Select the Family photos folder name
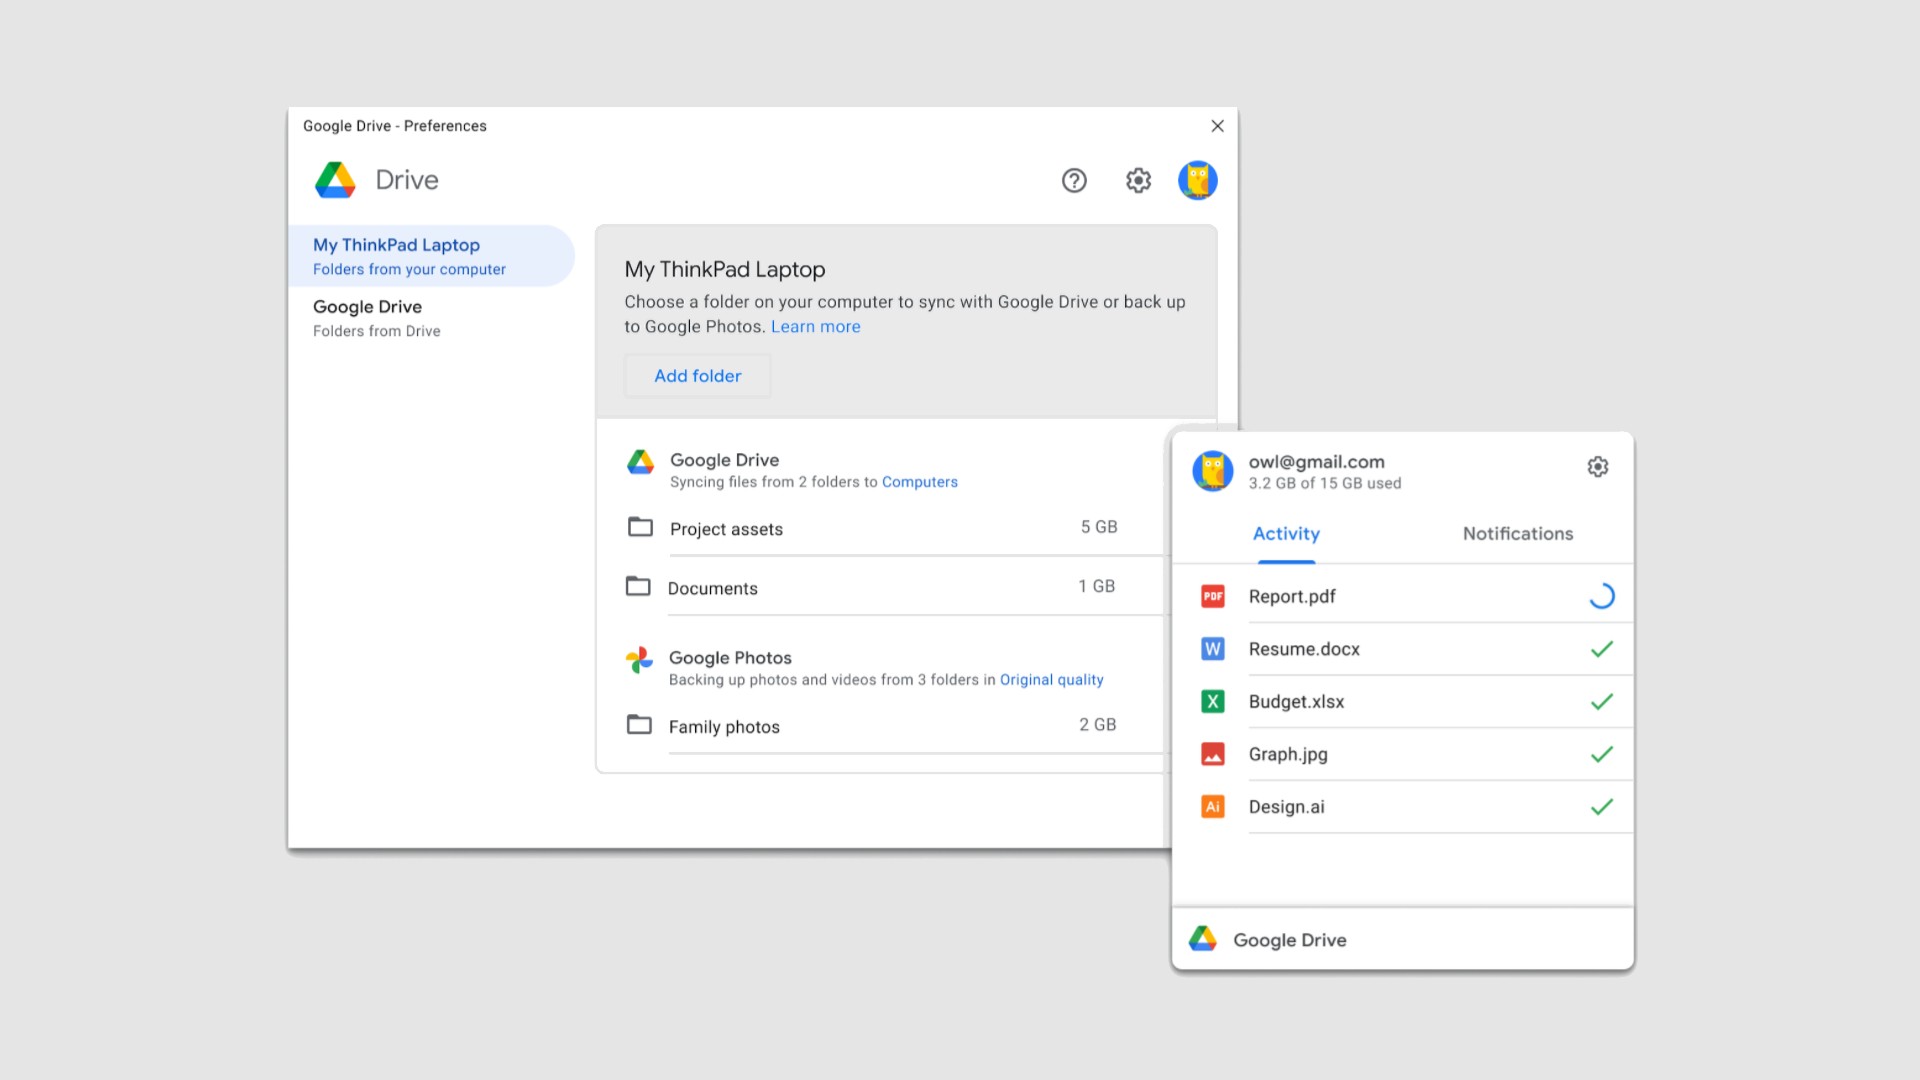1920x1080 pixels. point(724,727)
